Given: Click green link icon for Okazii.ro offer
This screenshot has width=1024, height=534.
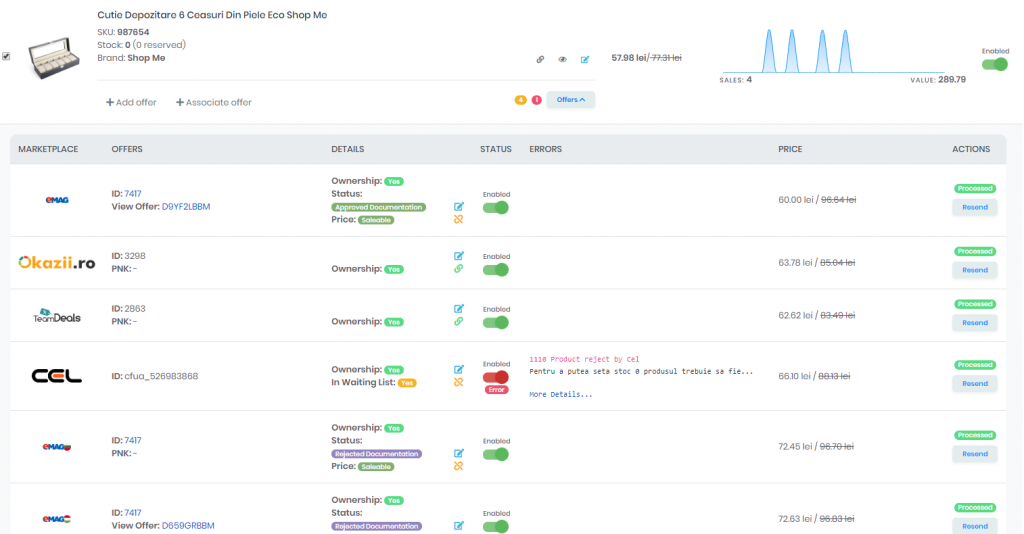Looking at the screenshot, I should 458,268.
